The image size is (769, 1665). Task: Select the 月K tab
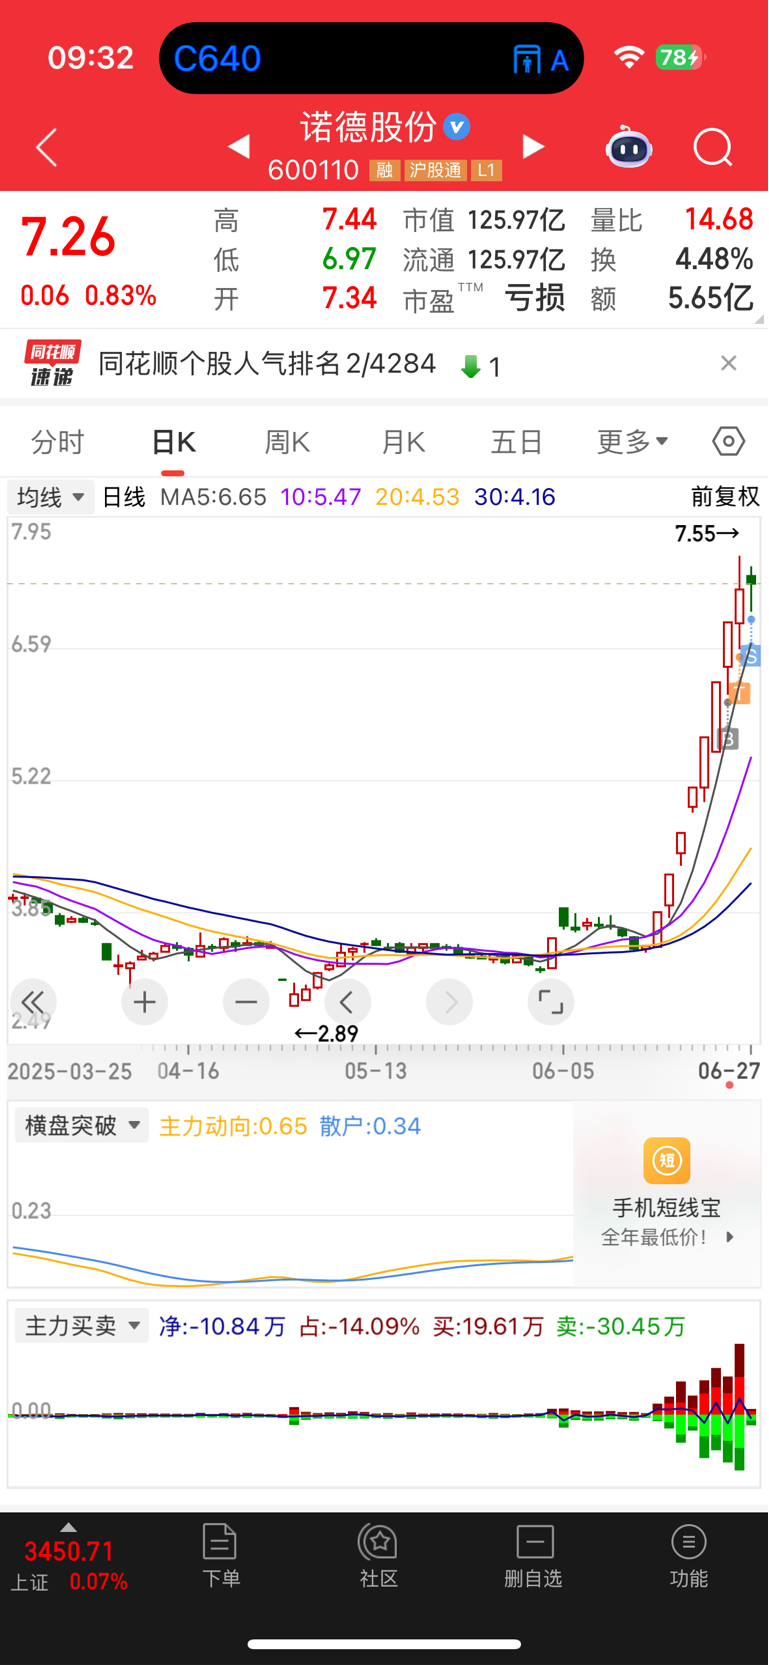coord(403,442)
